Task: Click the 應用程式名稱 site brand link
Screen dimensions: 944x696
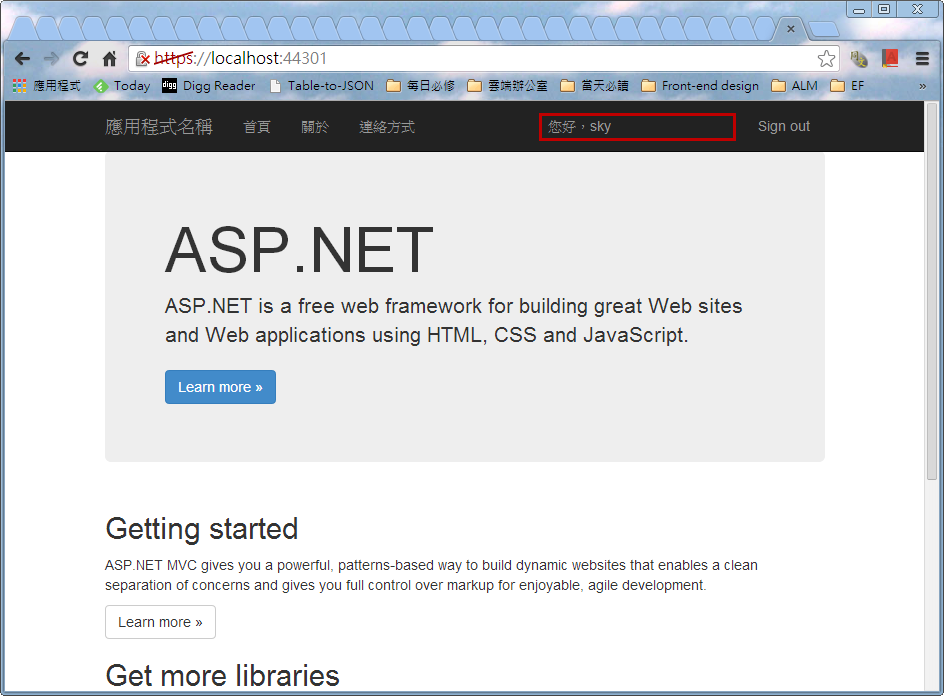Action: click(x=159, y=127)
